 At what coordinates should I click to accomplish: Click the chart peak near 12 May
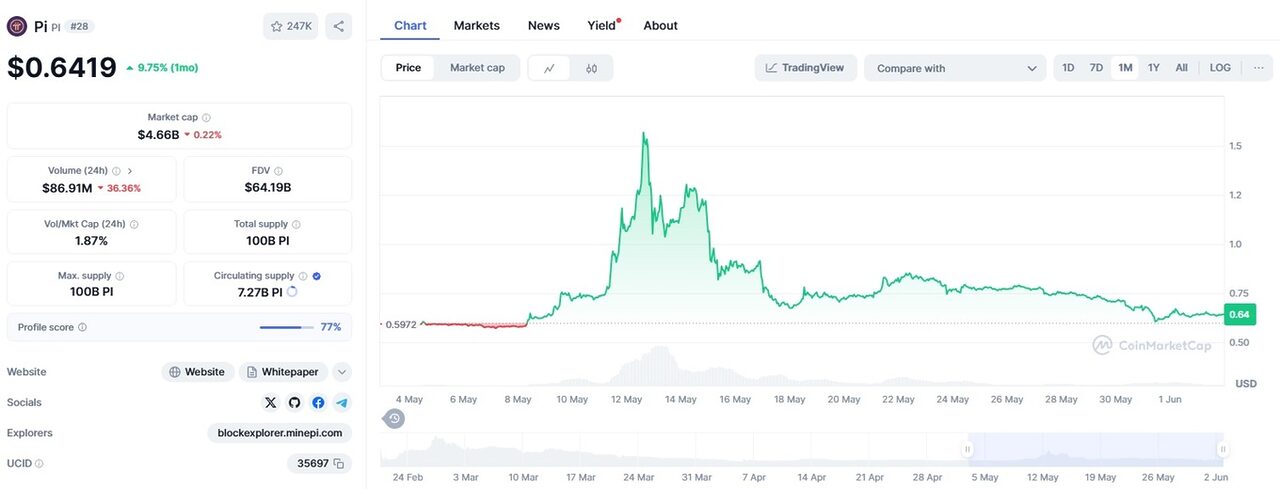click(x=643, y=133)
